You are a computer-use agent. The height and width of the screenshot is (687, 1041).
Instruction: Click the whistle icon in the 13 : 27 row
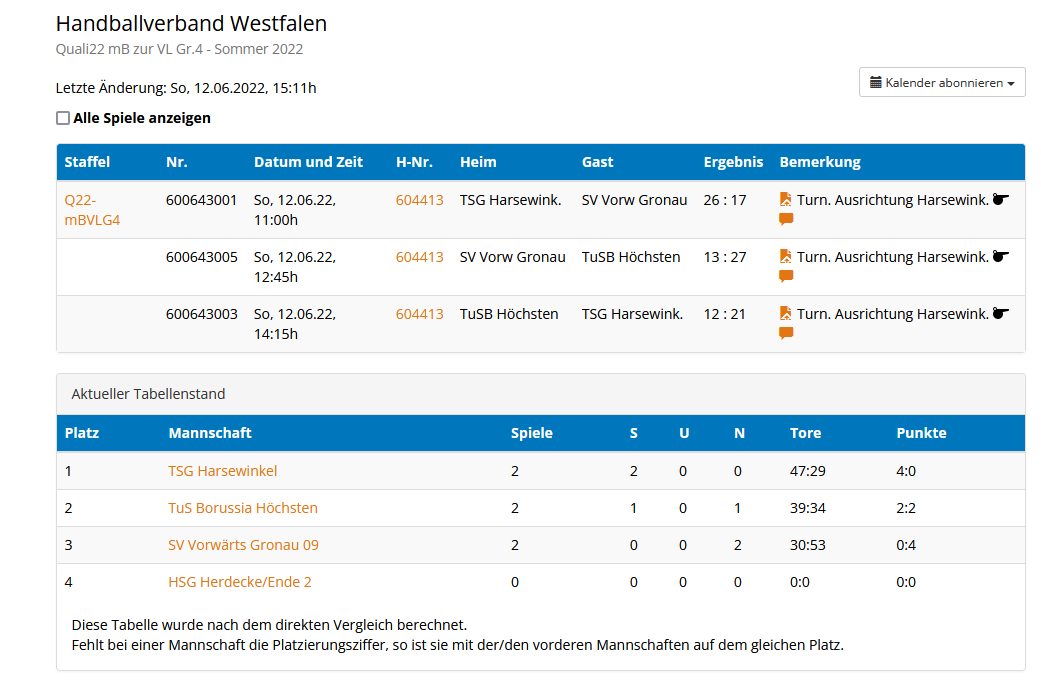(x=1000, y=257)
